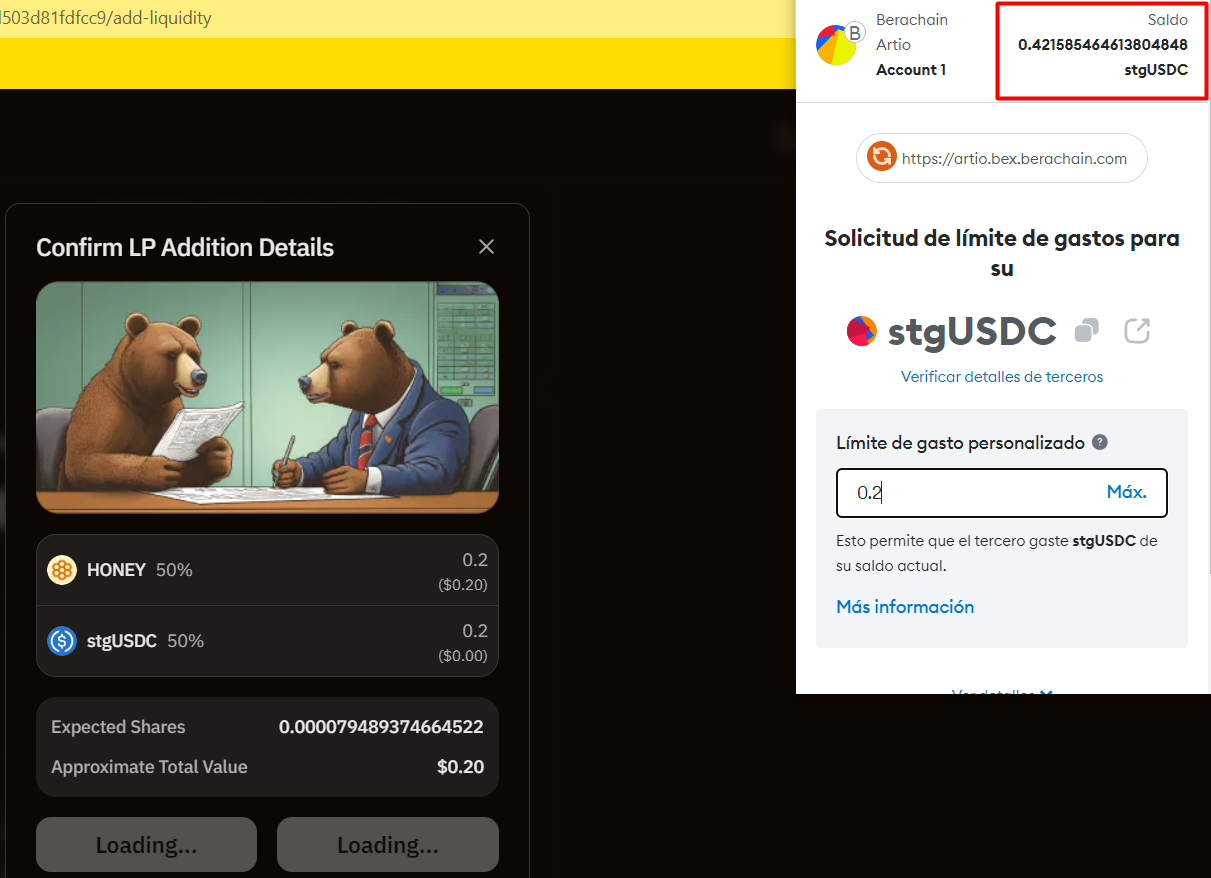The width and height of the screenshot is (1211, 878).
Task: Click the bears signing papers illustration
Action: point(267,397)
